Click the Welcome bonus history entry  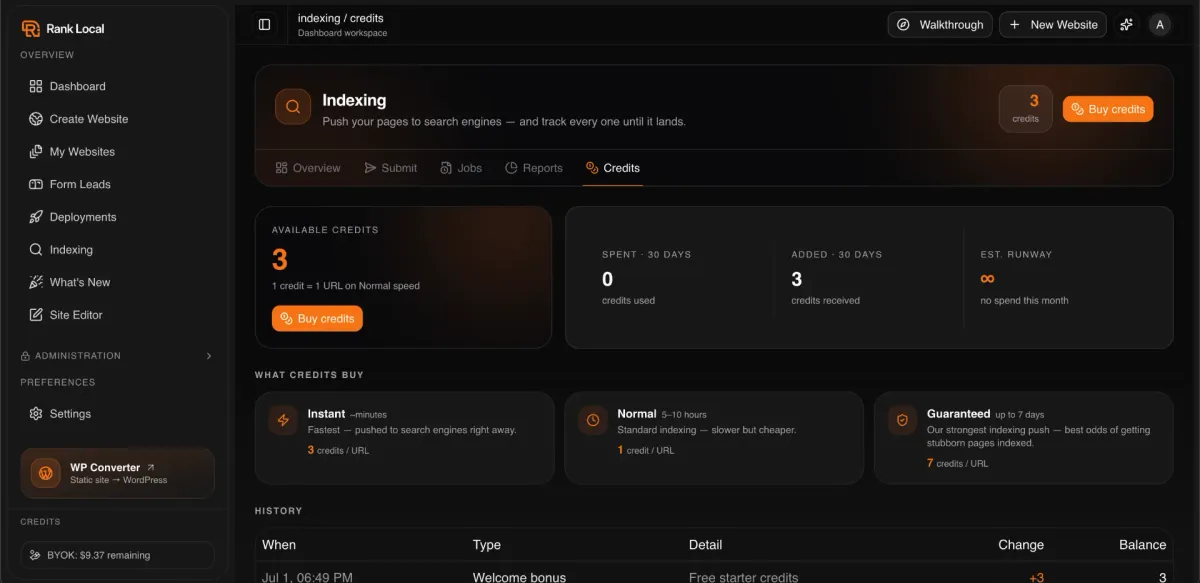tap(519, 577)
